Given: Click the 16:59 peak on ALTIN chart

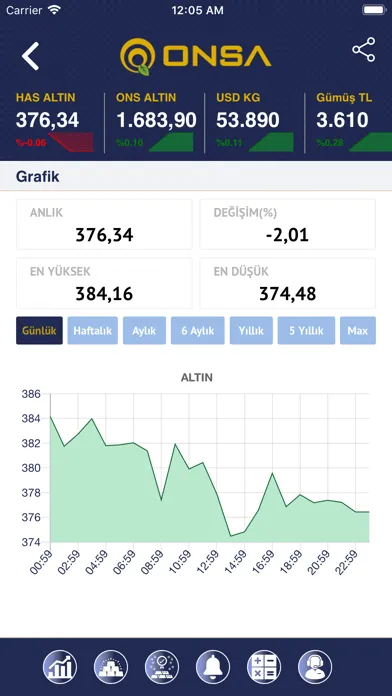Looking at the screenshot, I should pyautogui.click(x=273, y=473).
